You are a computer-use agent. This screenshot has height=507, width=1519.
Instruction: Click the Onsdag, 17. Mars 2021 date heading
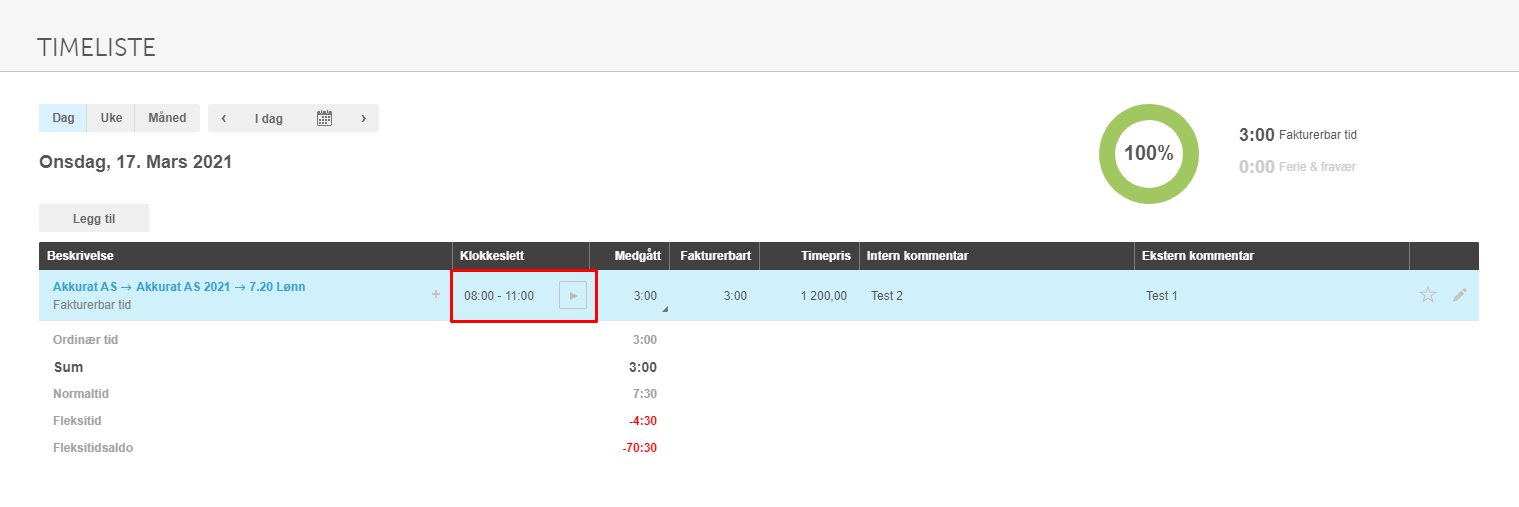pos(135,162)
